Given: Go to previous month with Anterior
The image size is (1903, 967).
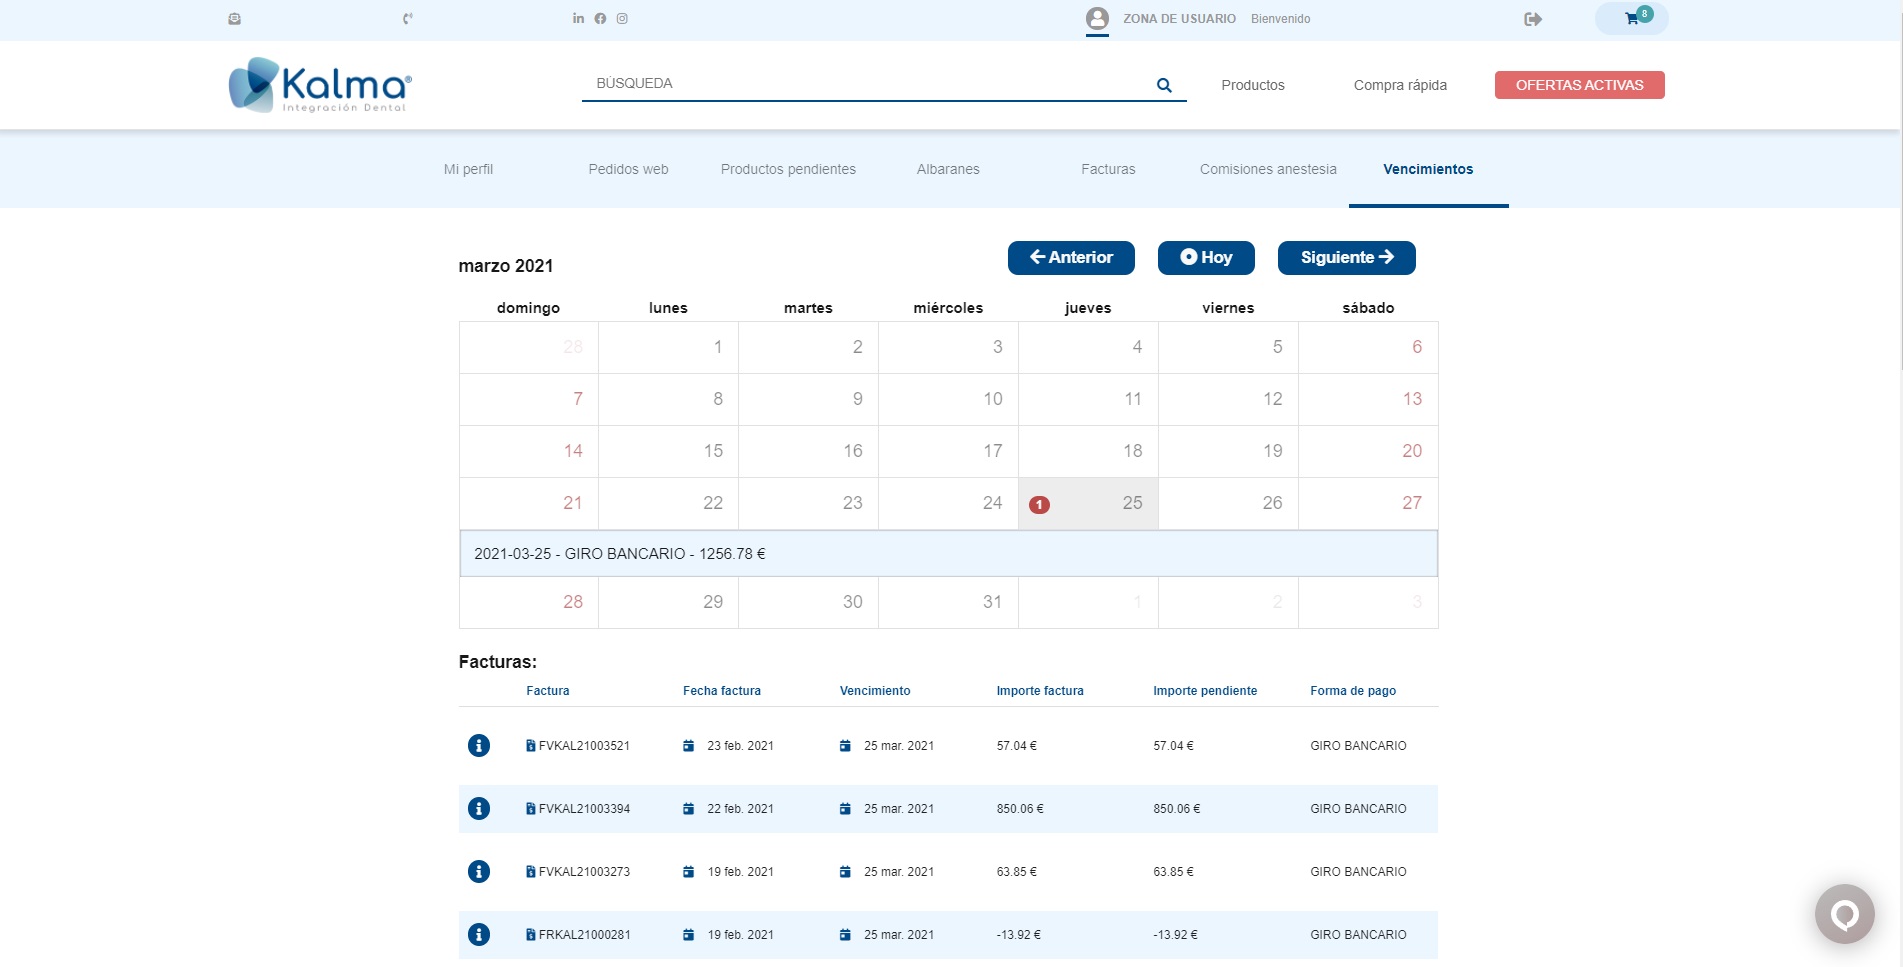Looking at the screenshot, I should [1071, 257].
